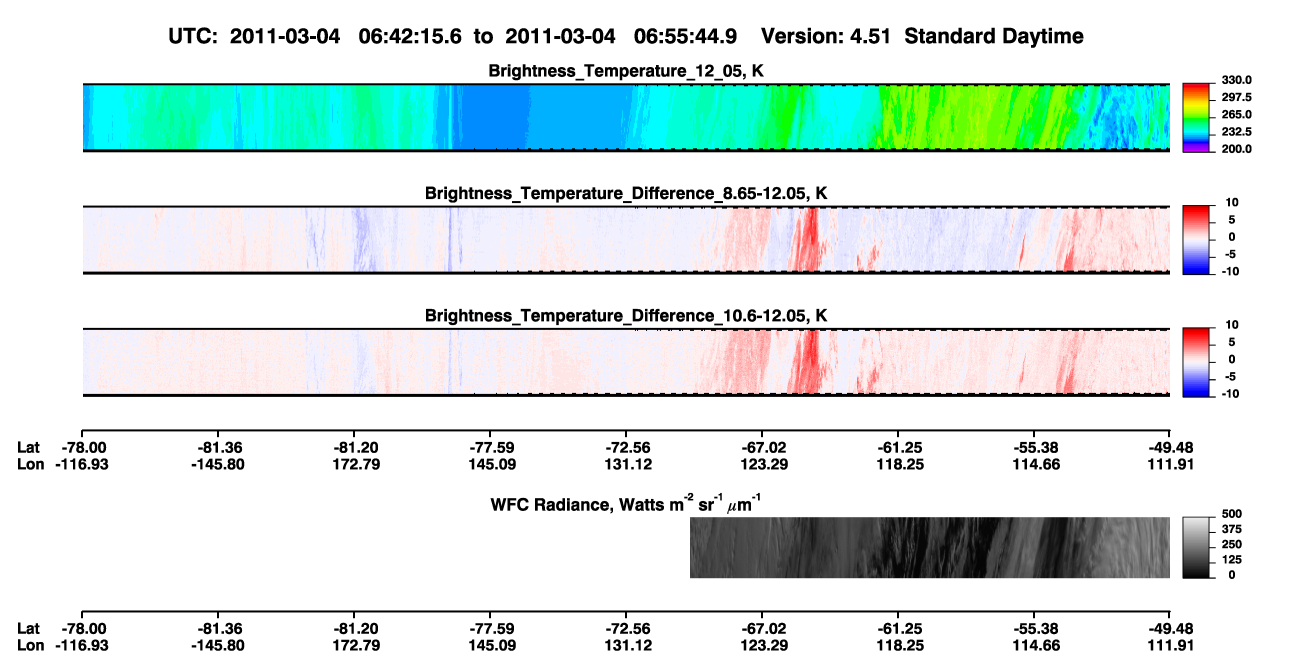1300x667 pixels.
Task: Click the 'Lon' row label beneath WFC Radiance
Action: pos(31,645)
